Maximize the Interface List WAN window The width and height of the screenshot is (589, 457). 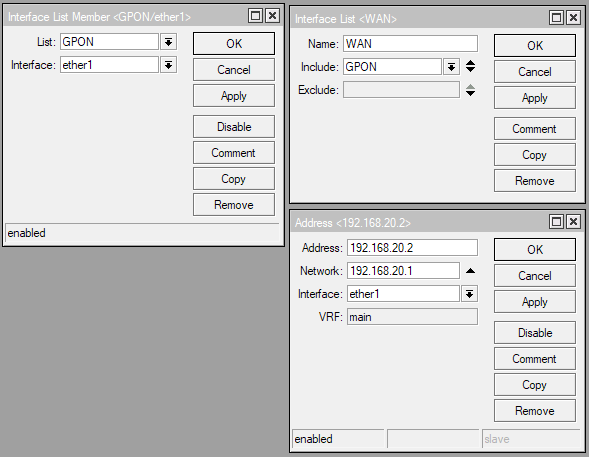click(556, 18)
